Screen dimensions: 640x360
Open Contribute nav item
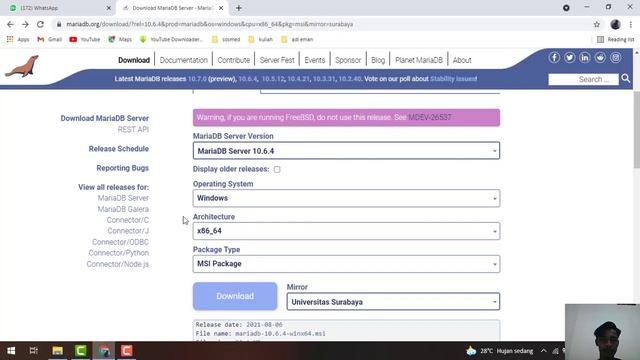tap(233, 60)
